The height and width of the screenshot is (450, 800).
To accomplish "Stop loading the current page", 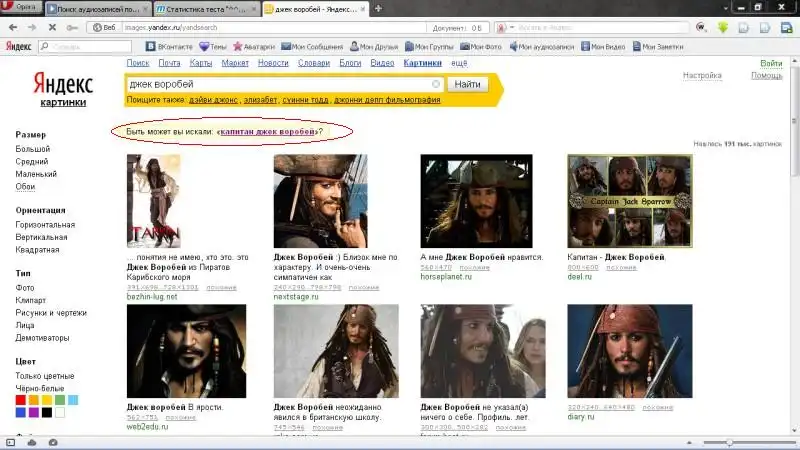I will (x=52, y=27).
